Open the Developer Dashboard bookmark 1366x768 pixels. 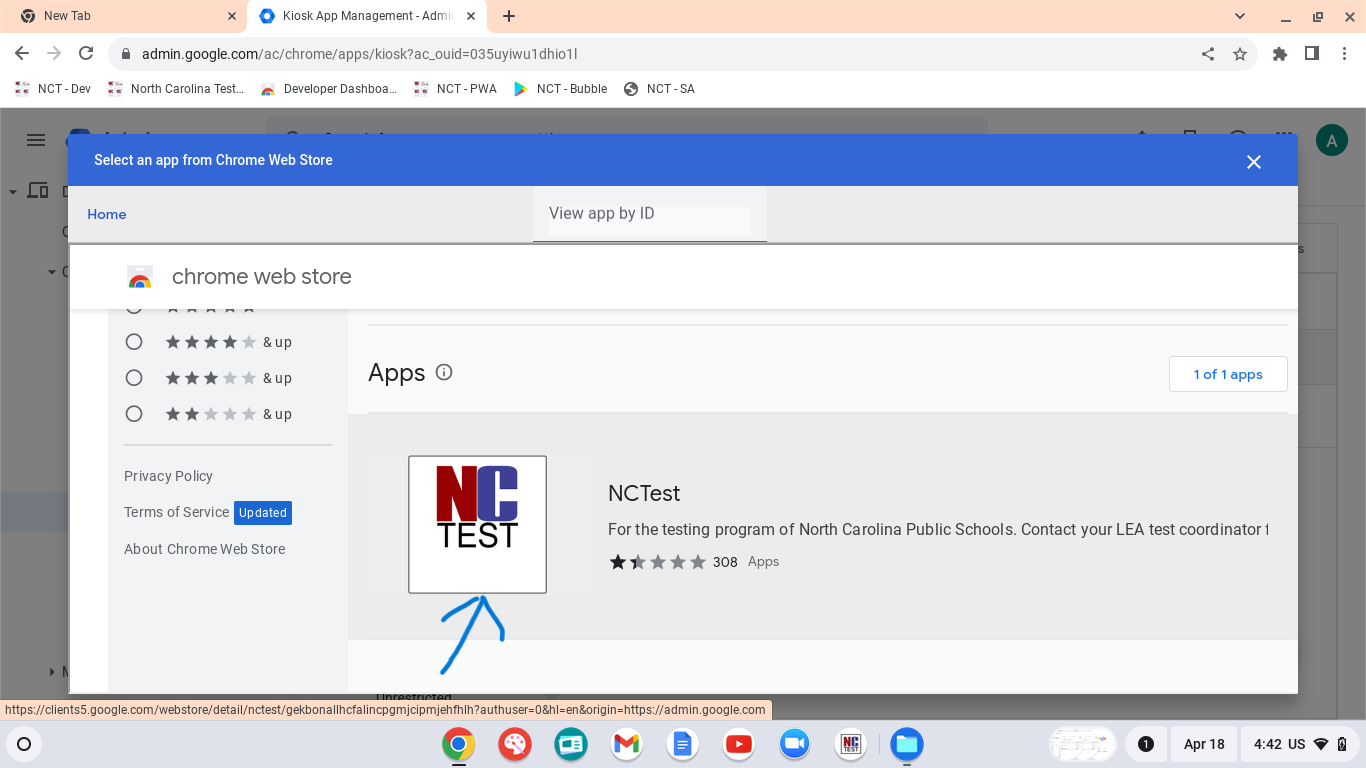(329, 89)
